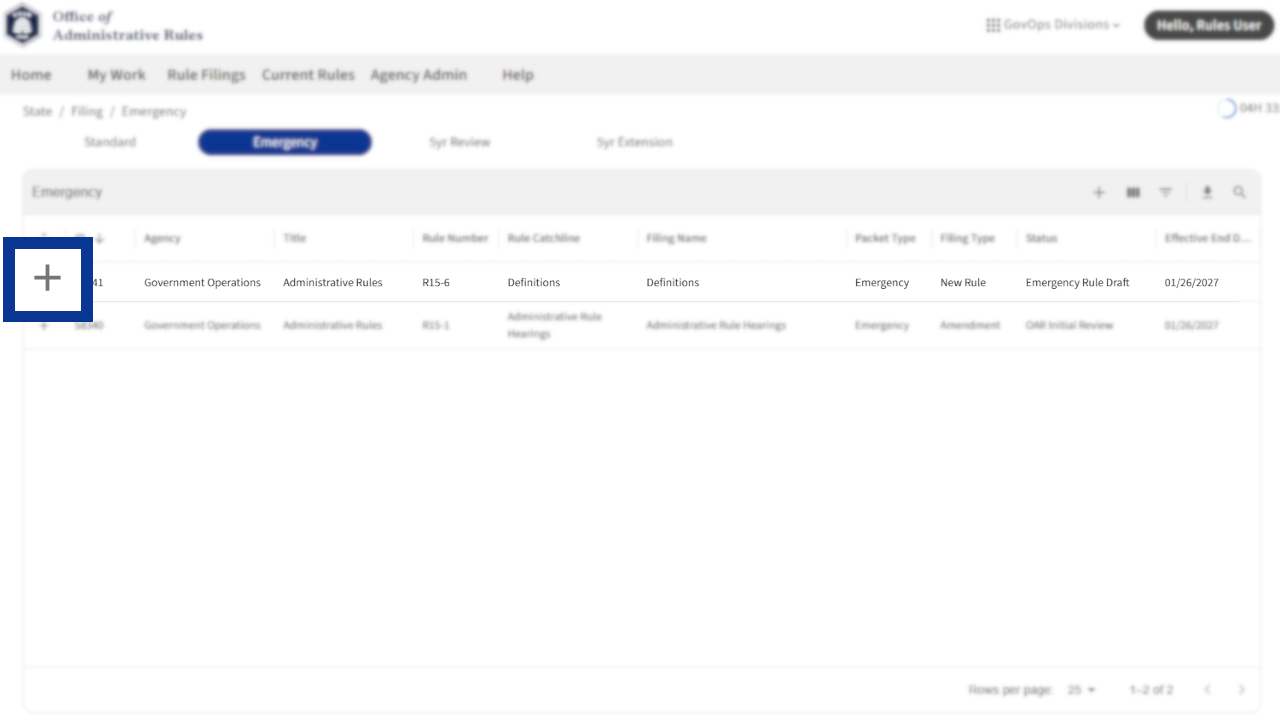Click the OAR Initial Review status cell
This screenshot has width=1280, height=720.
click(x=1069, y=325)
